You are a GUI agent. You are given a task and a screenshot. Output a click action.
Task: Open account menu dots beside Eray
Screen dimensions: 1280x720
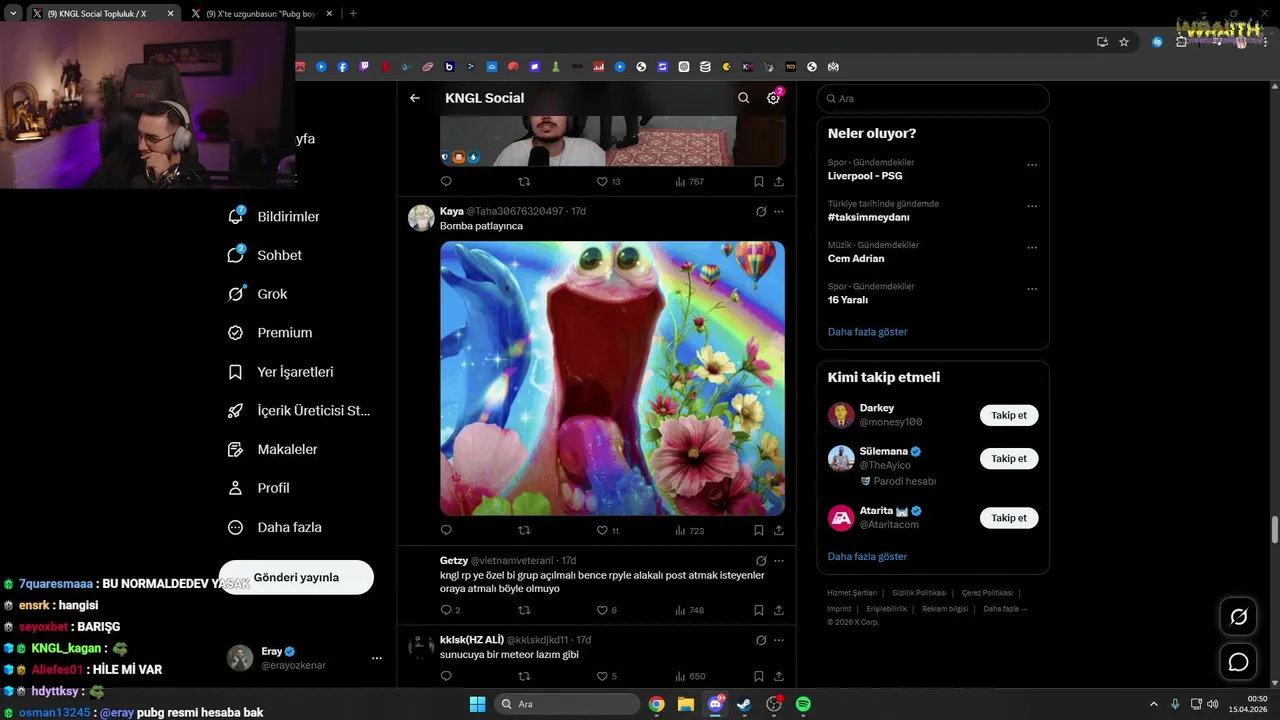click(377, 658)
